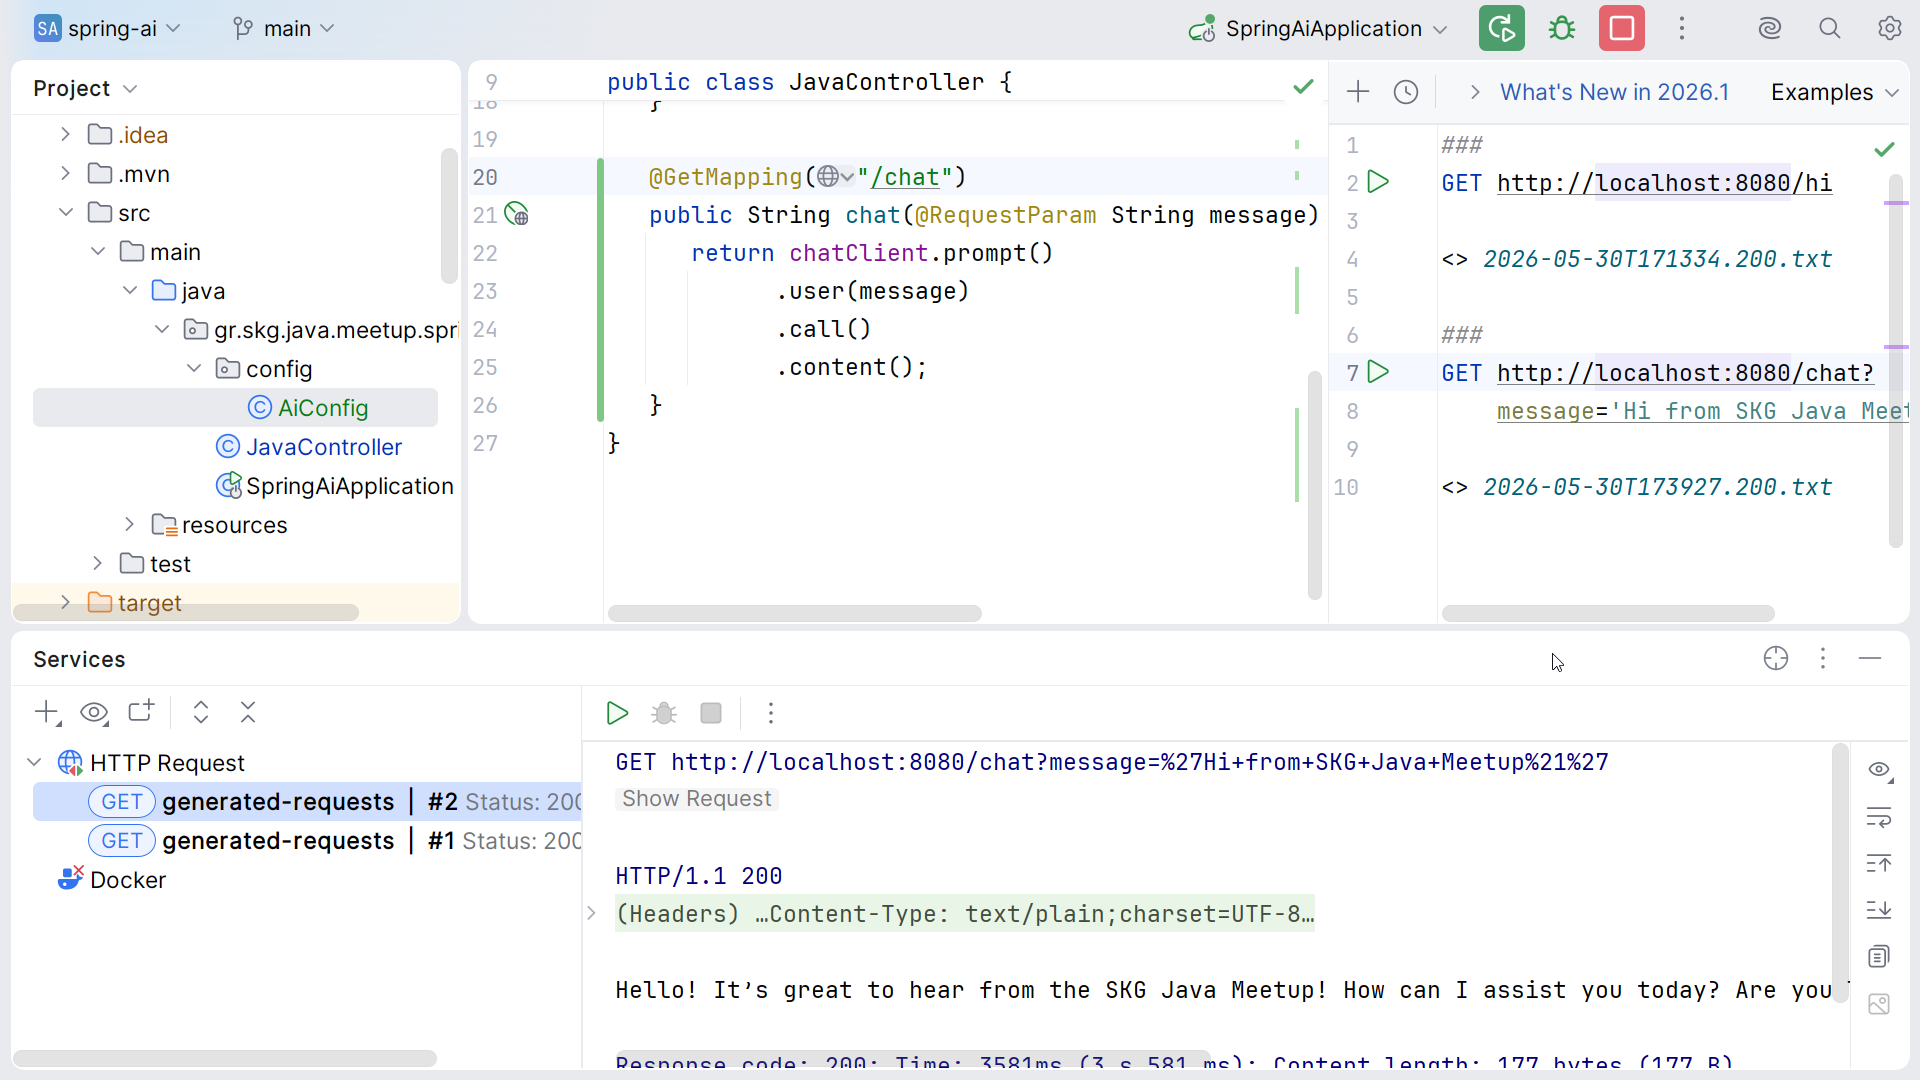Open the spring-ai project dropdown

click(107, 28)
